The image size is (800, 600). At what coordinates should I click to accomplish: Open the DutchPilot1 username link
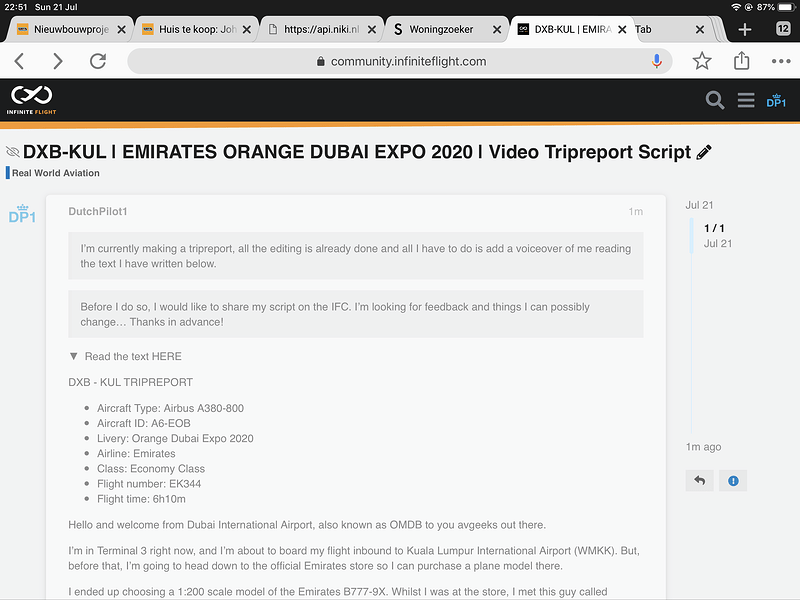(98, 211)
